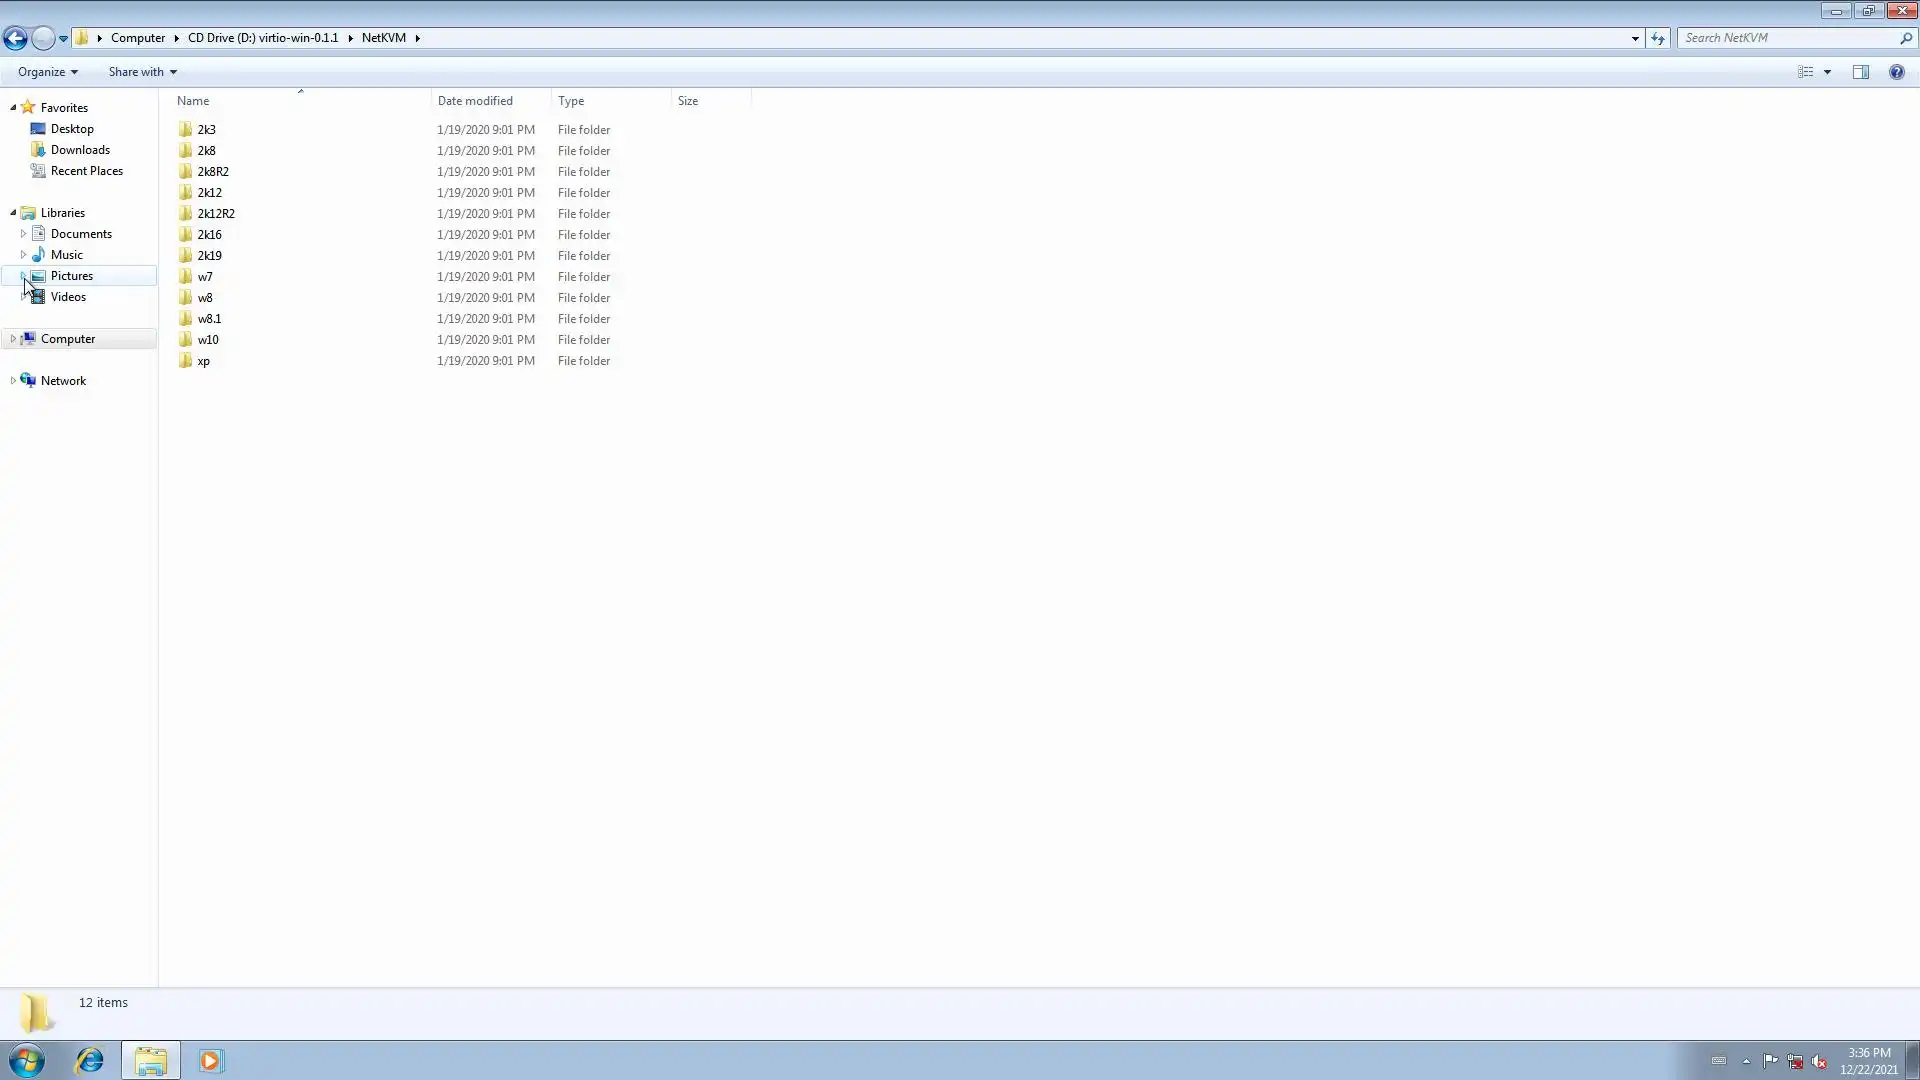
Task: Sort by Date modified column header
Action: click(475, 101)
